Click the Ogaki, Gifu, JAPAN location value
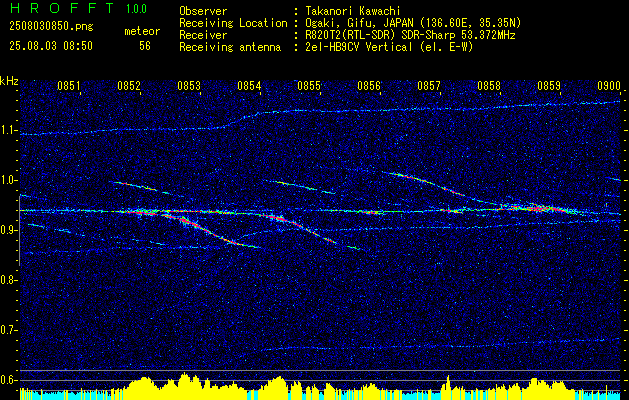Screen dimensions: 629x400 click(413, 23)
